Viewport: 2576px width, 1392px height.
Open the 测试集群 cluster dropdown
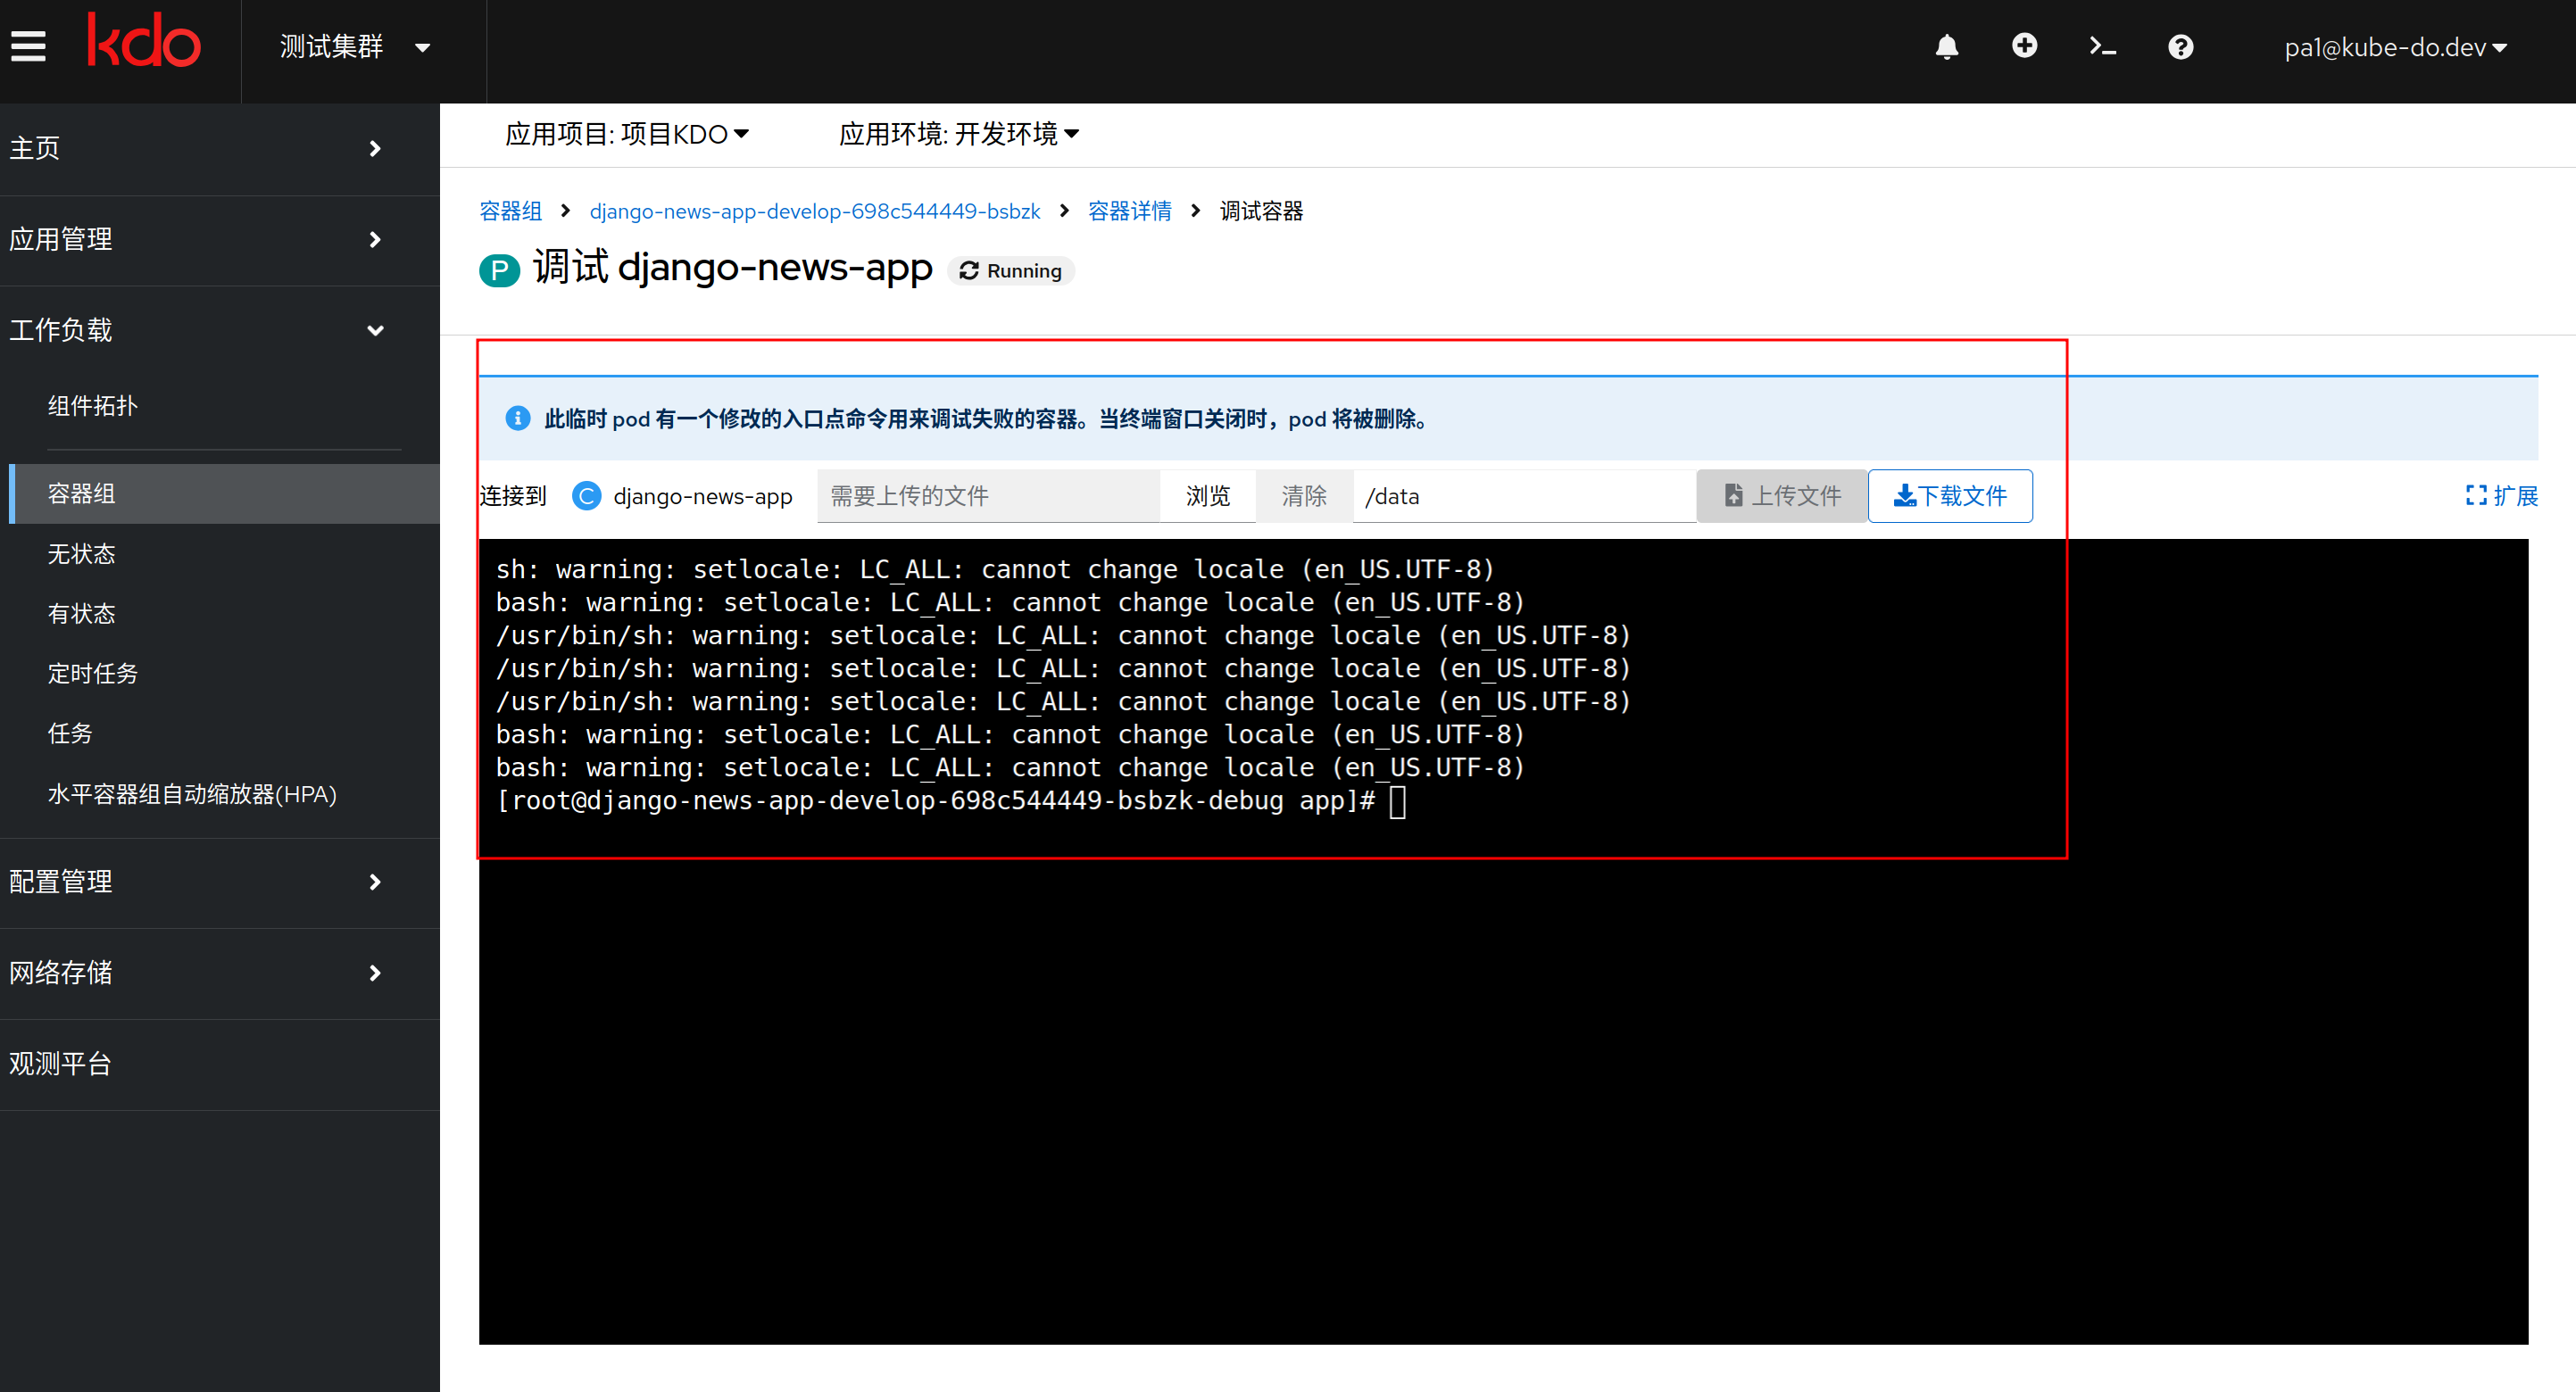[355, 47]
